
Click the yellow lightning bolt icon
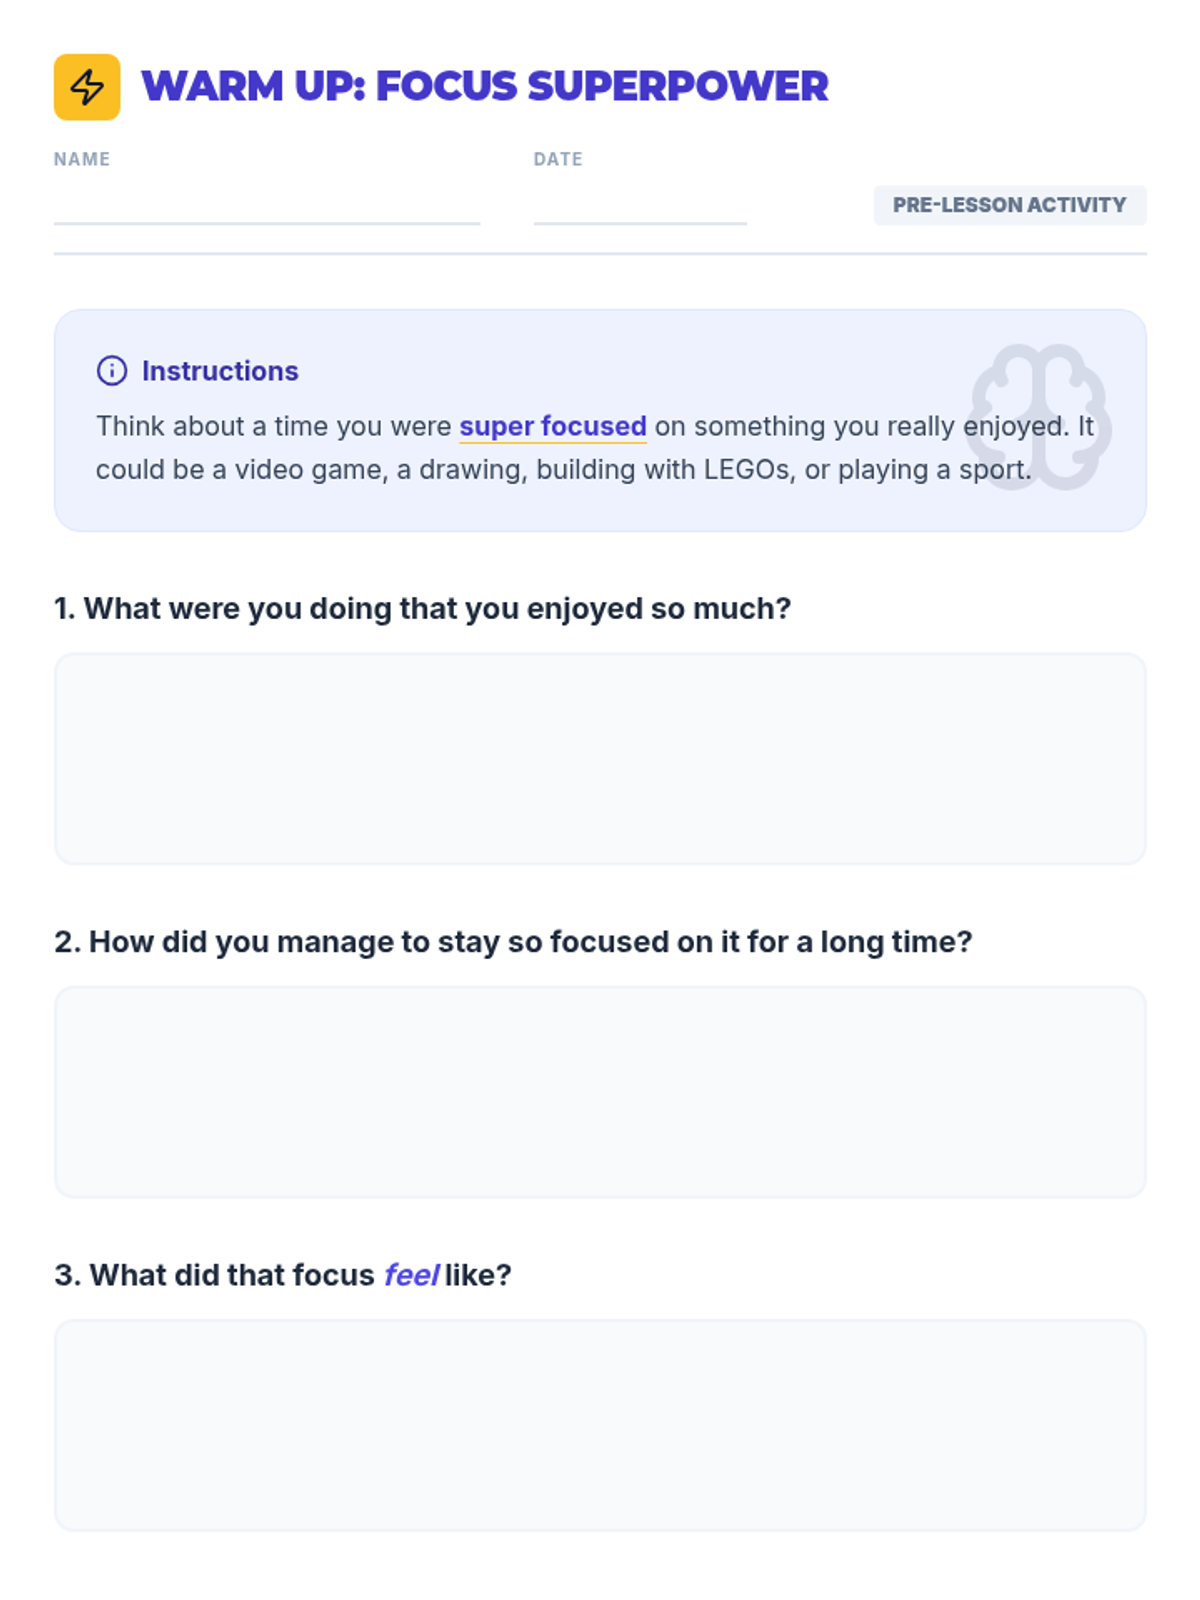click(x=87, y=87)
